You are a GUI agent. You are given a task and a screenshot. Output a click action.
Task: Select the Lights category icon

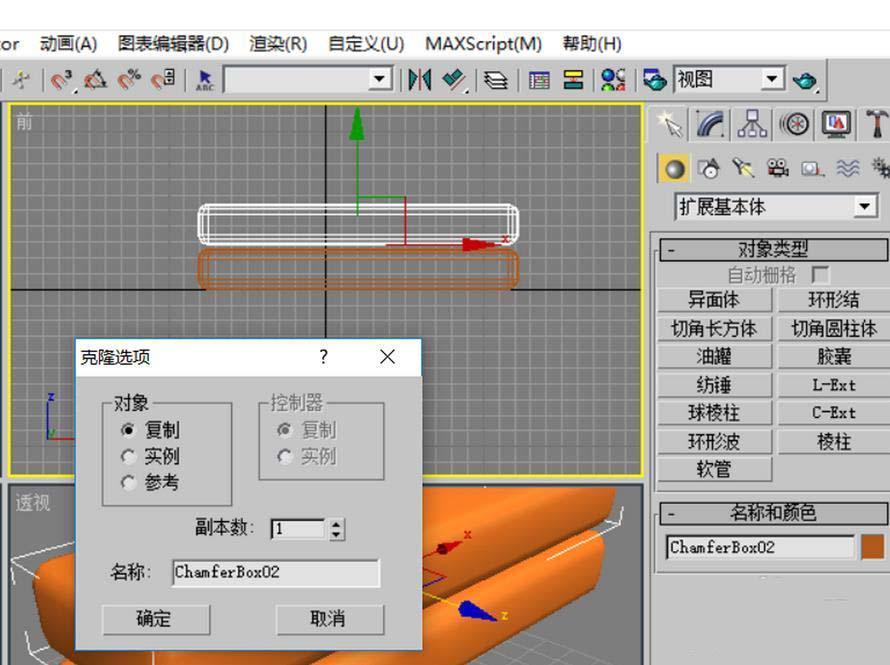point(743,169)
